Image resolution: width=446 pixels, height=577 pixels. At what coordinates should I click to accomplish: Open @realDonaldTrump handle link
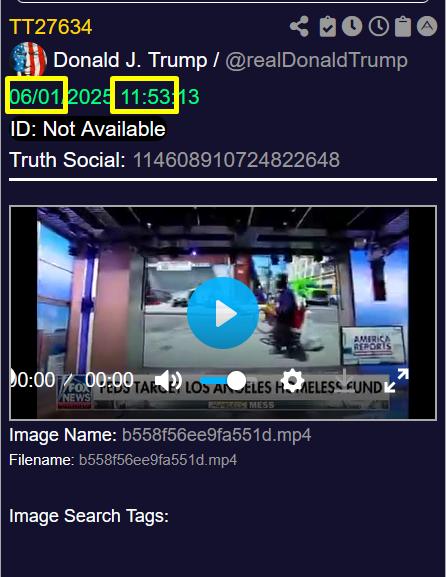tap(316, 60)
